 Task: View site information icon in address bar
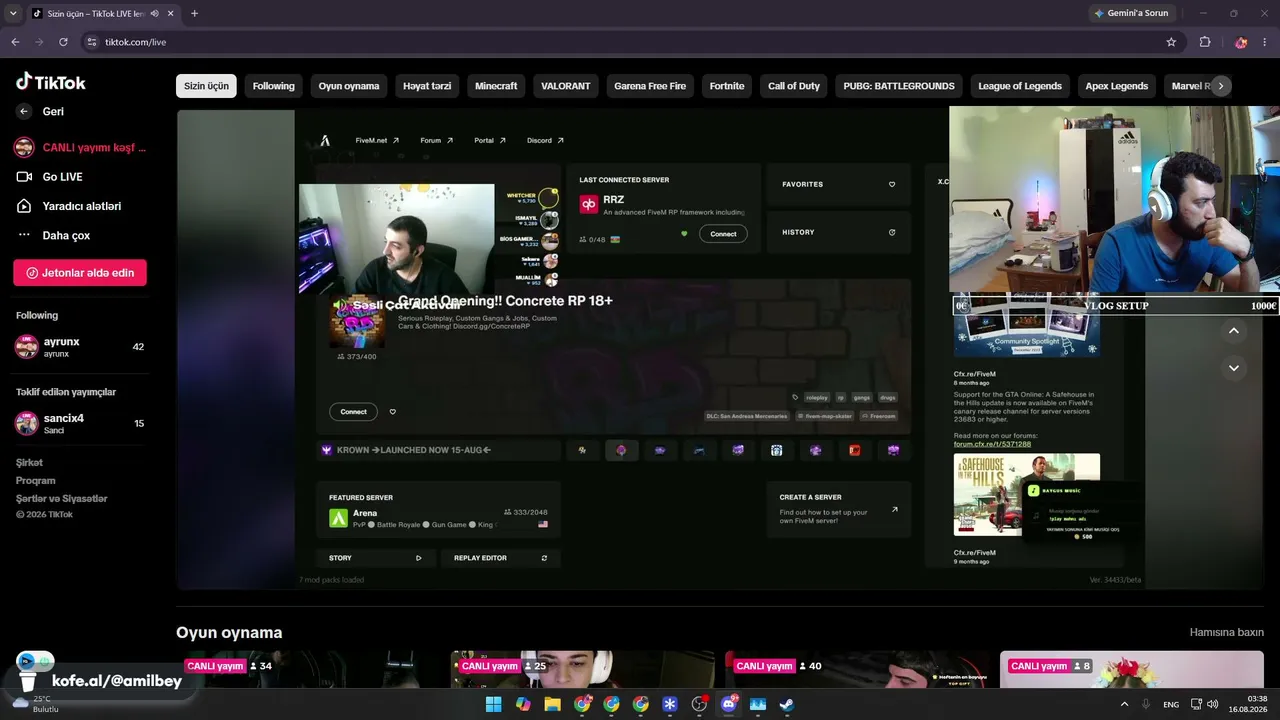tap(92, 42)
